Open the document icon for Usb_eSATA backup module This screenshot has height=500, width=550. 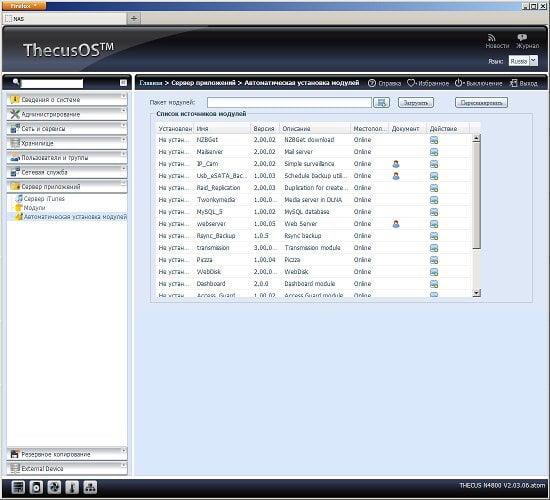pos(396,176)
